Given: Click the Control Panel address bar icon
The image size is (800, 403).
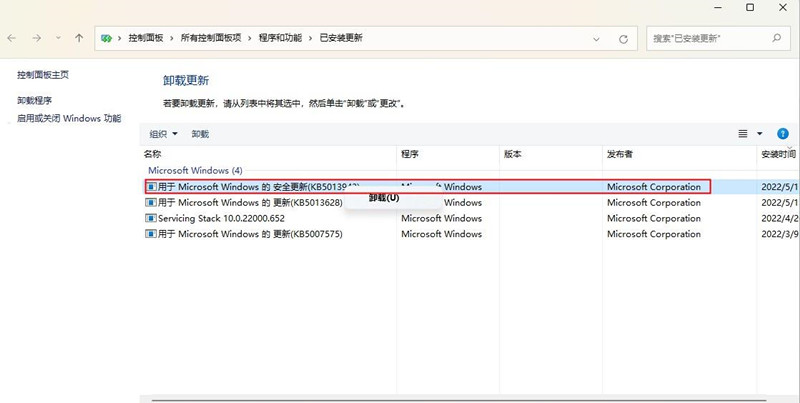Looking at the screenshot, I should [x=106, y=38].
